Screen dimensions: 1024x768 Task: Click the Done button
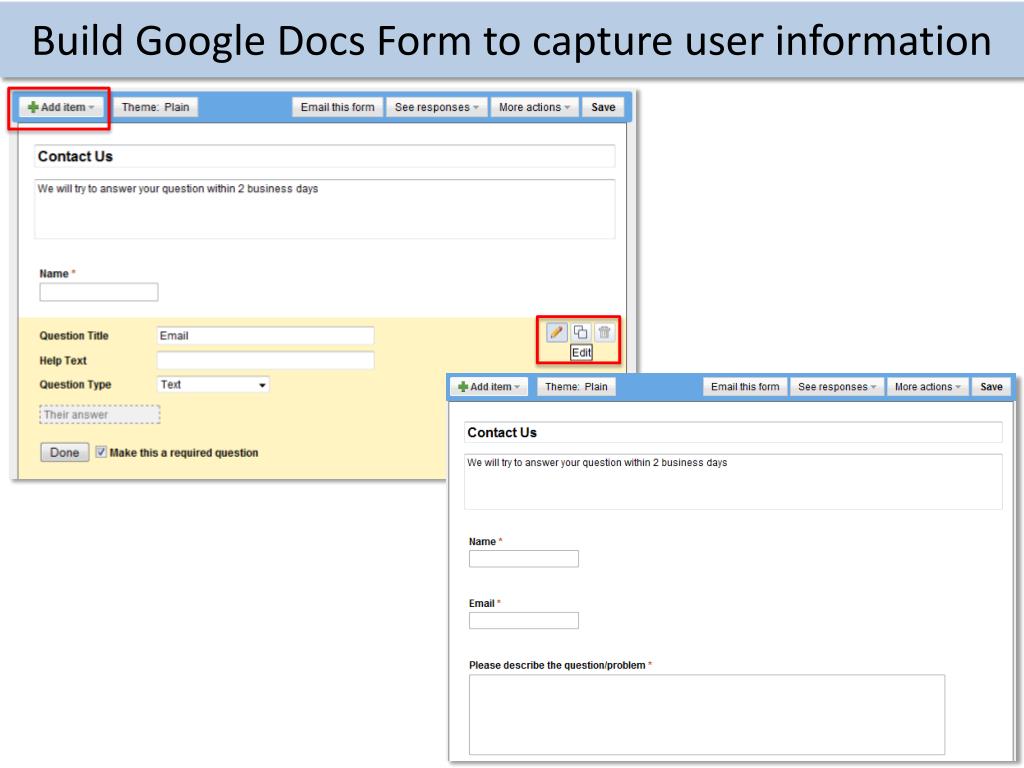tap(65, 453)
